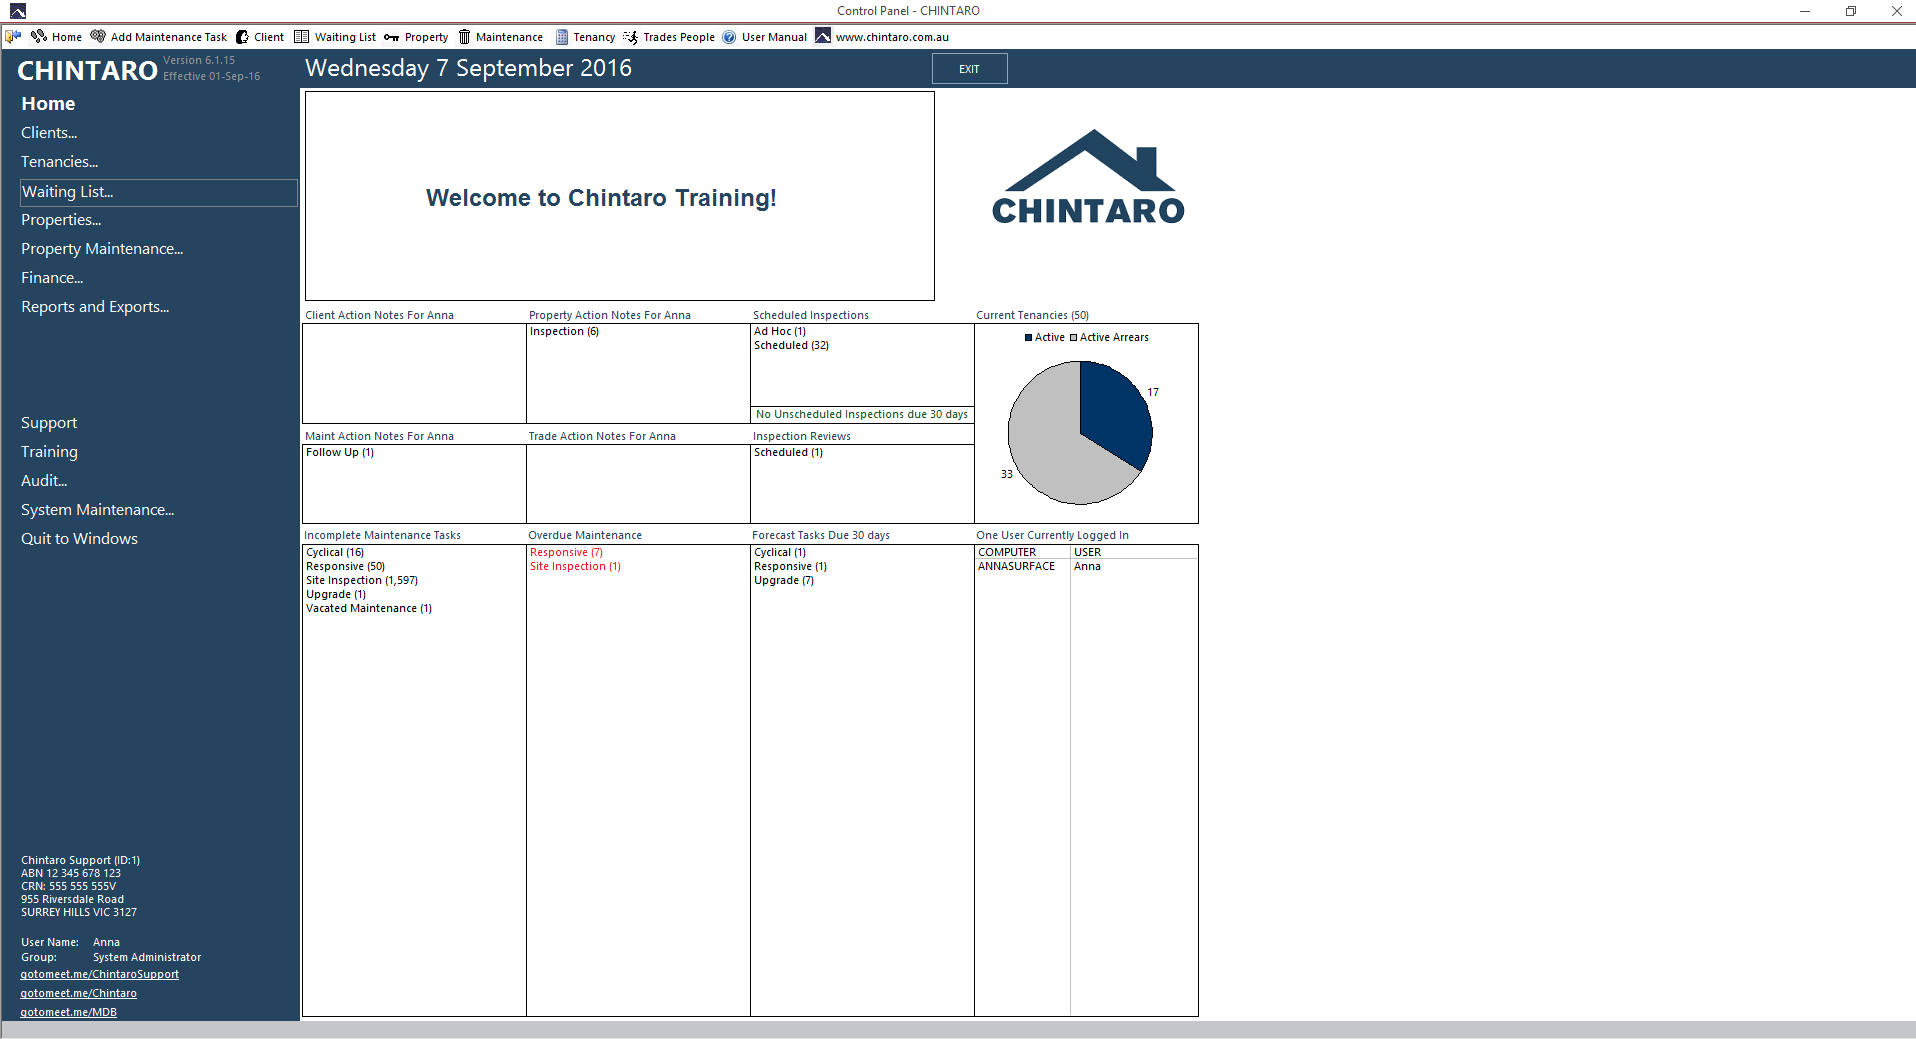Select Scheduled (1) under Inspection Reviews

tap(788, 453)
